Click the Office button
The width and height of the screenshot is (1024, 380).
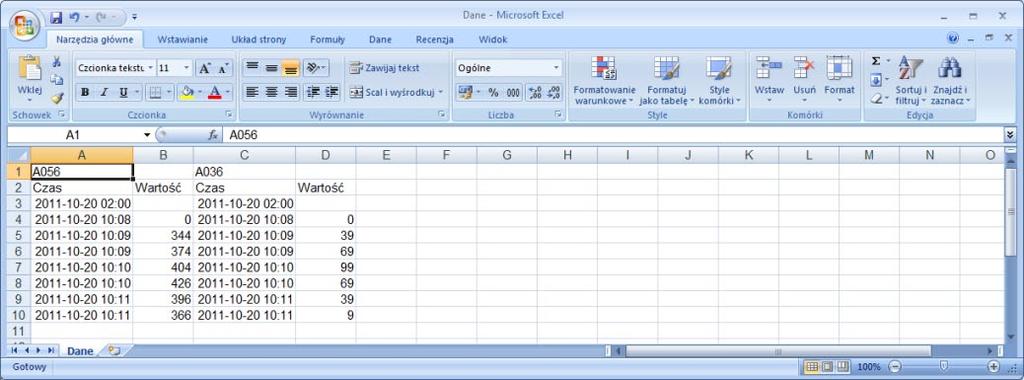[25, 25]
